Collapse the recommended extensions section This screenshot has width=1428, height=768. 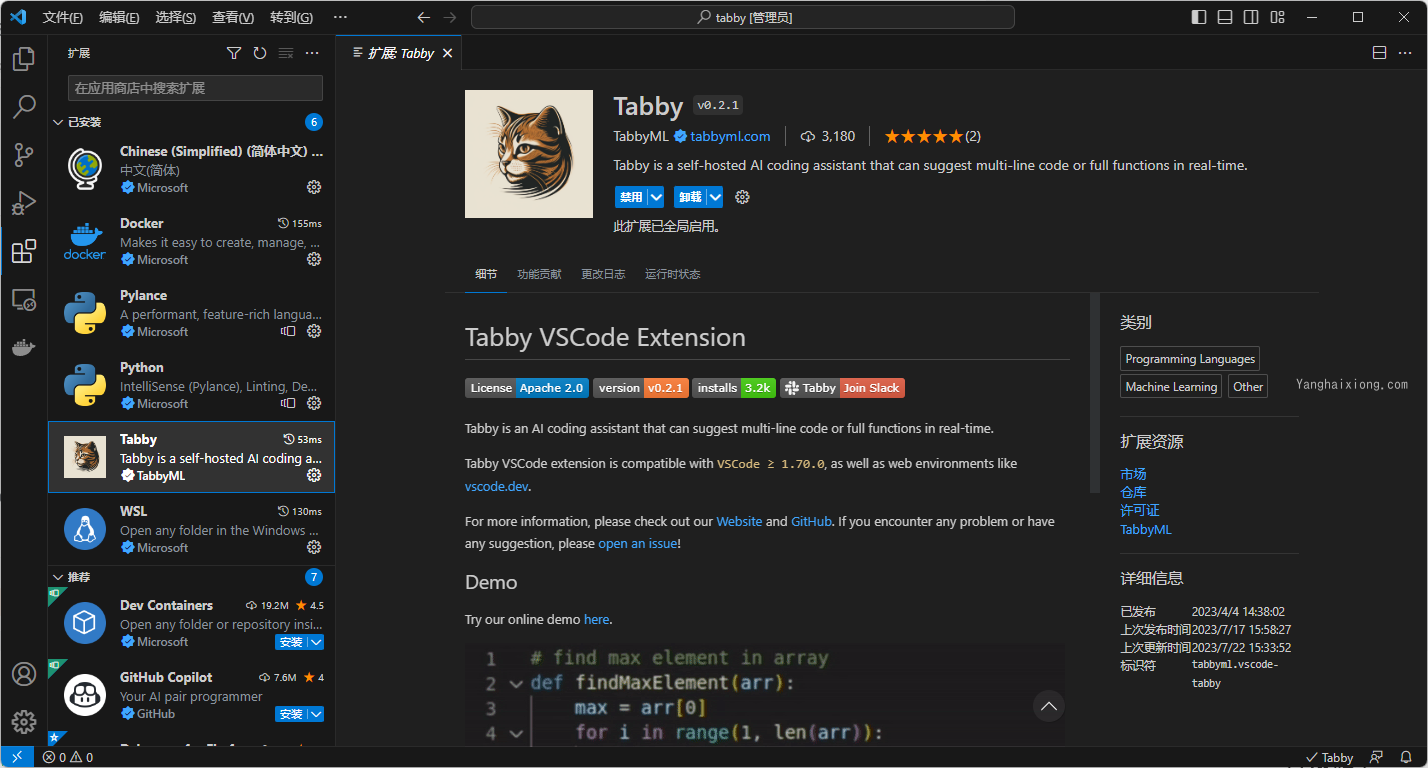pyautogui.click(x=57, y=577)
